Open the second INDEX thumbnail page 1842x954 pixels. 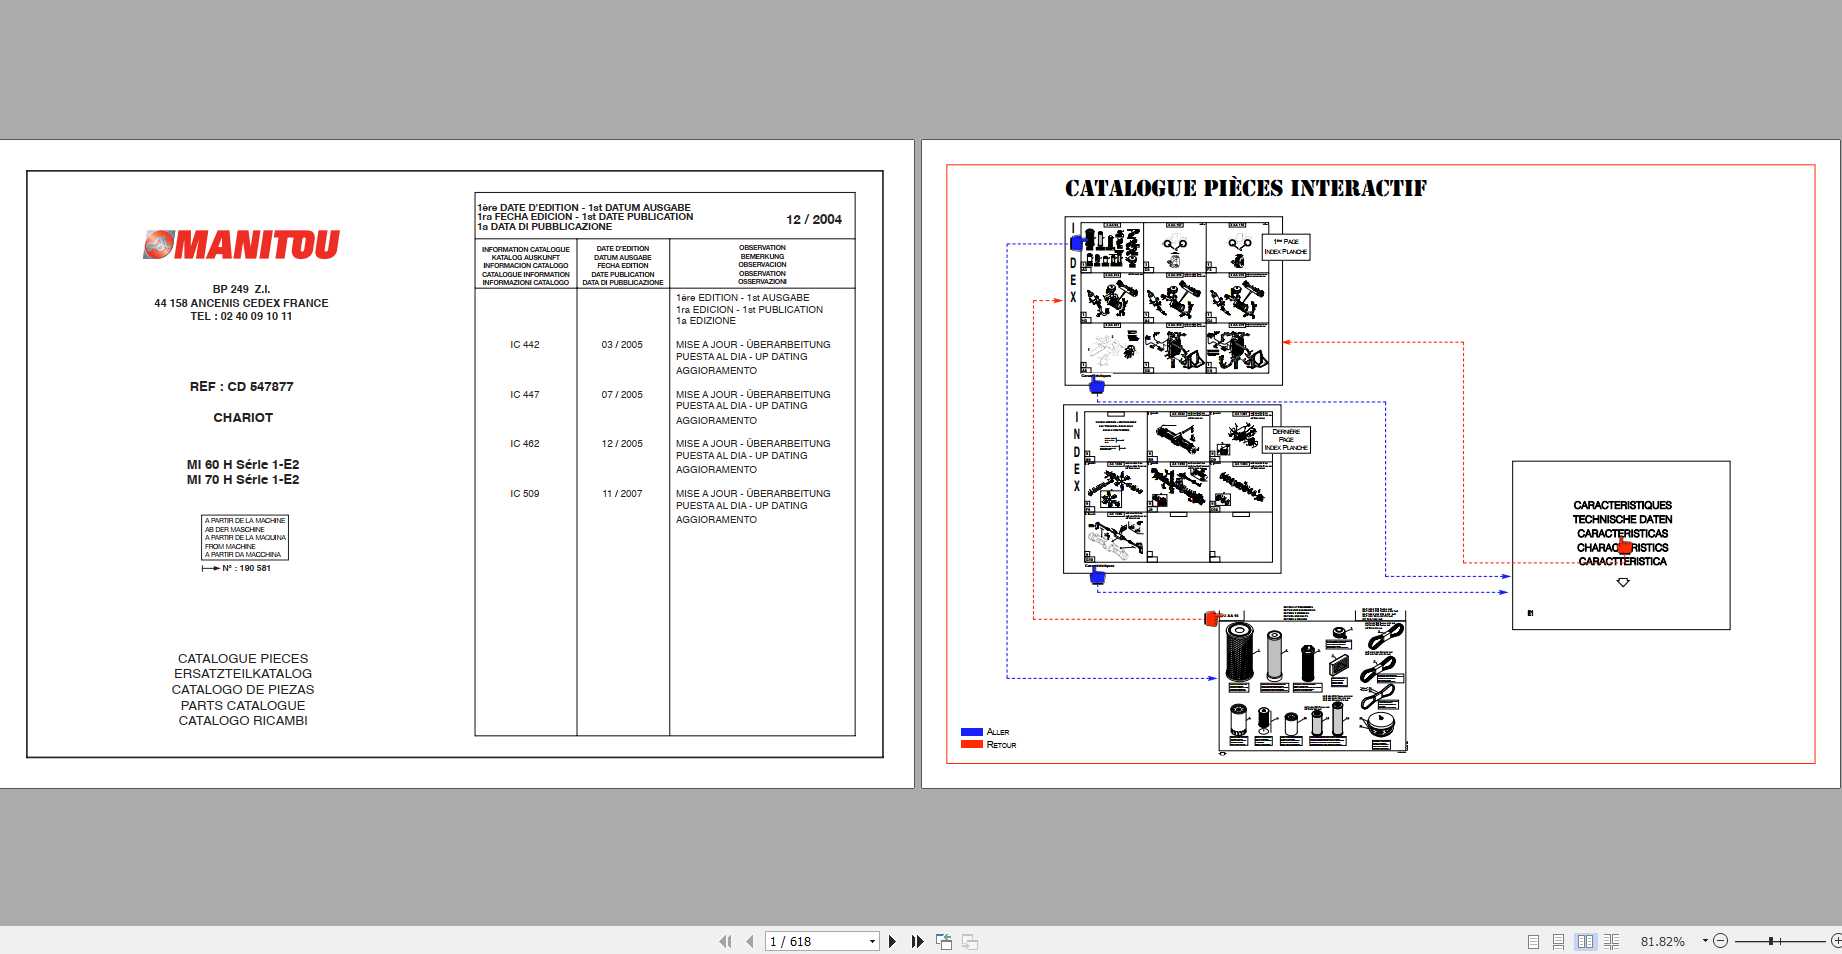click(x=1172, y=488)
